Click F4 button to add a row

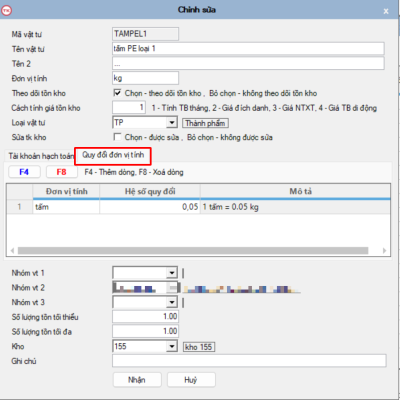point(24,172)
